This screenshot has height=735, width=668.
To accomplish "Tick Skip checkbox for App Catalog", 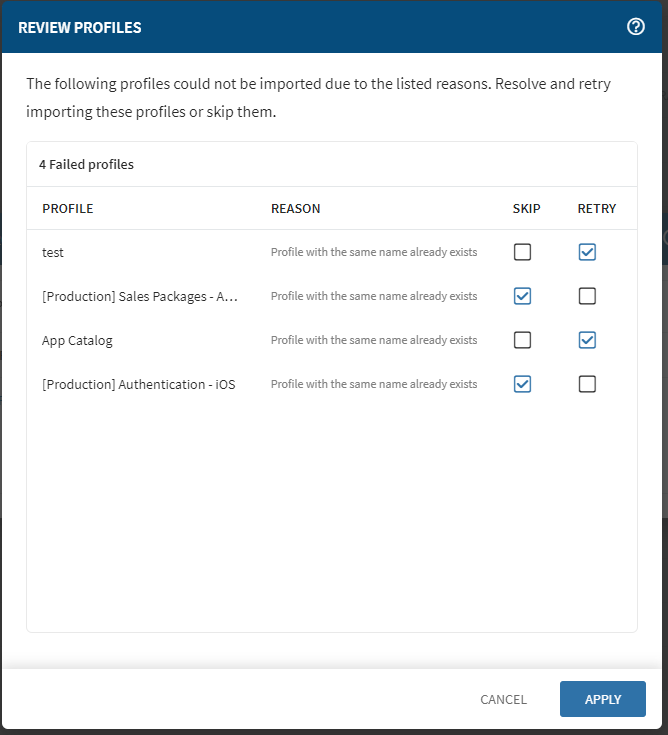I will coord(522,340).
